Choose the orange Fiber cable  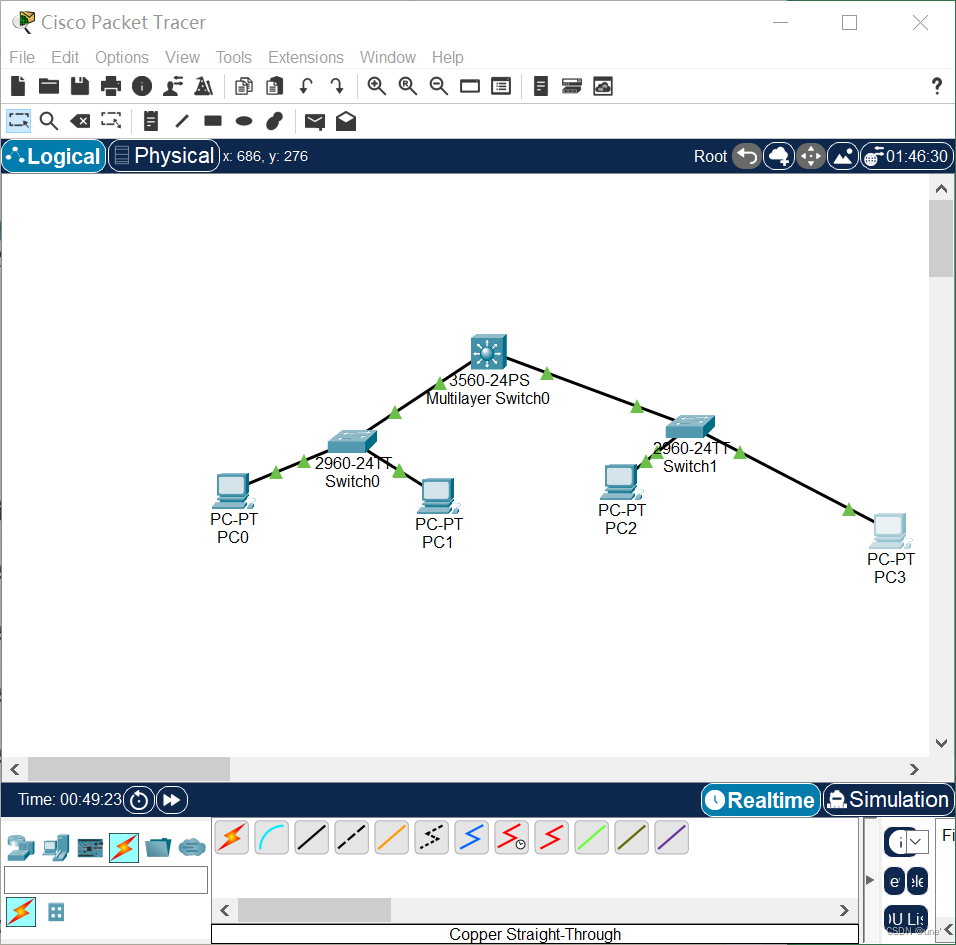(391, 838)
